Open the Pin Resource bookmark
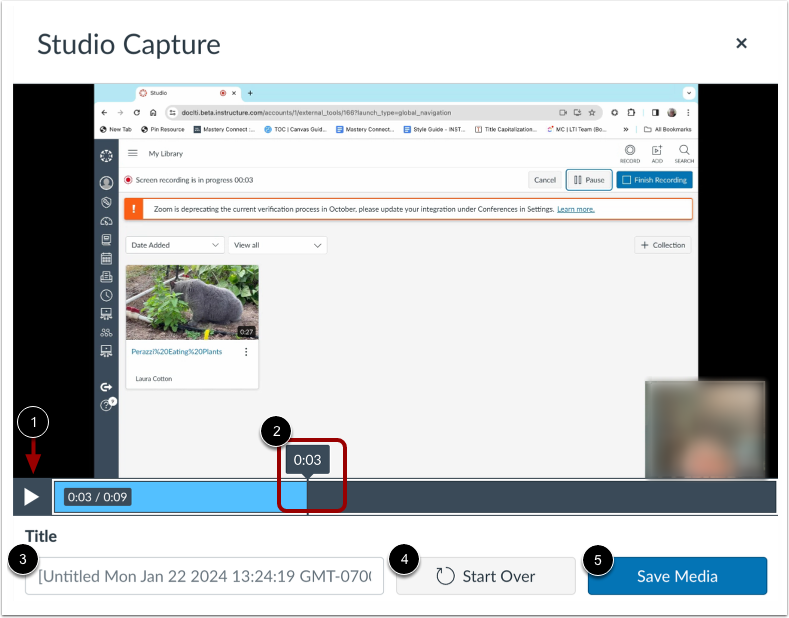The width and height of the screenshot is (789, 618). pyautogui.click(x=163, y=129)
